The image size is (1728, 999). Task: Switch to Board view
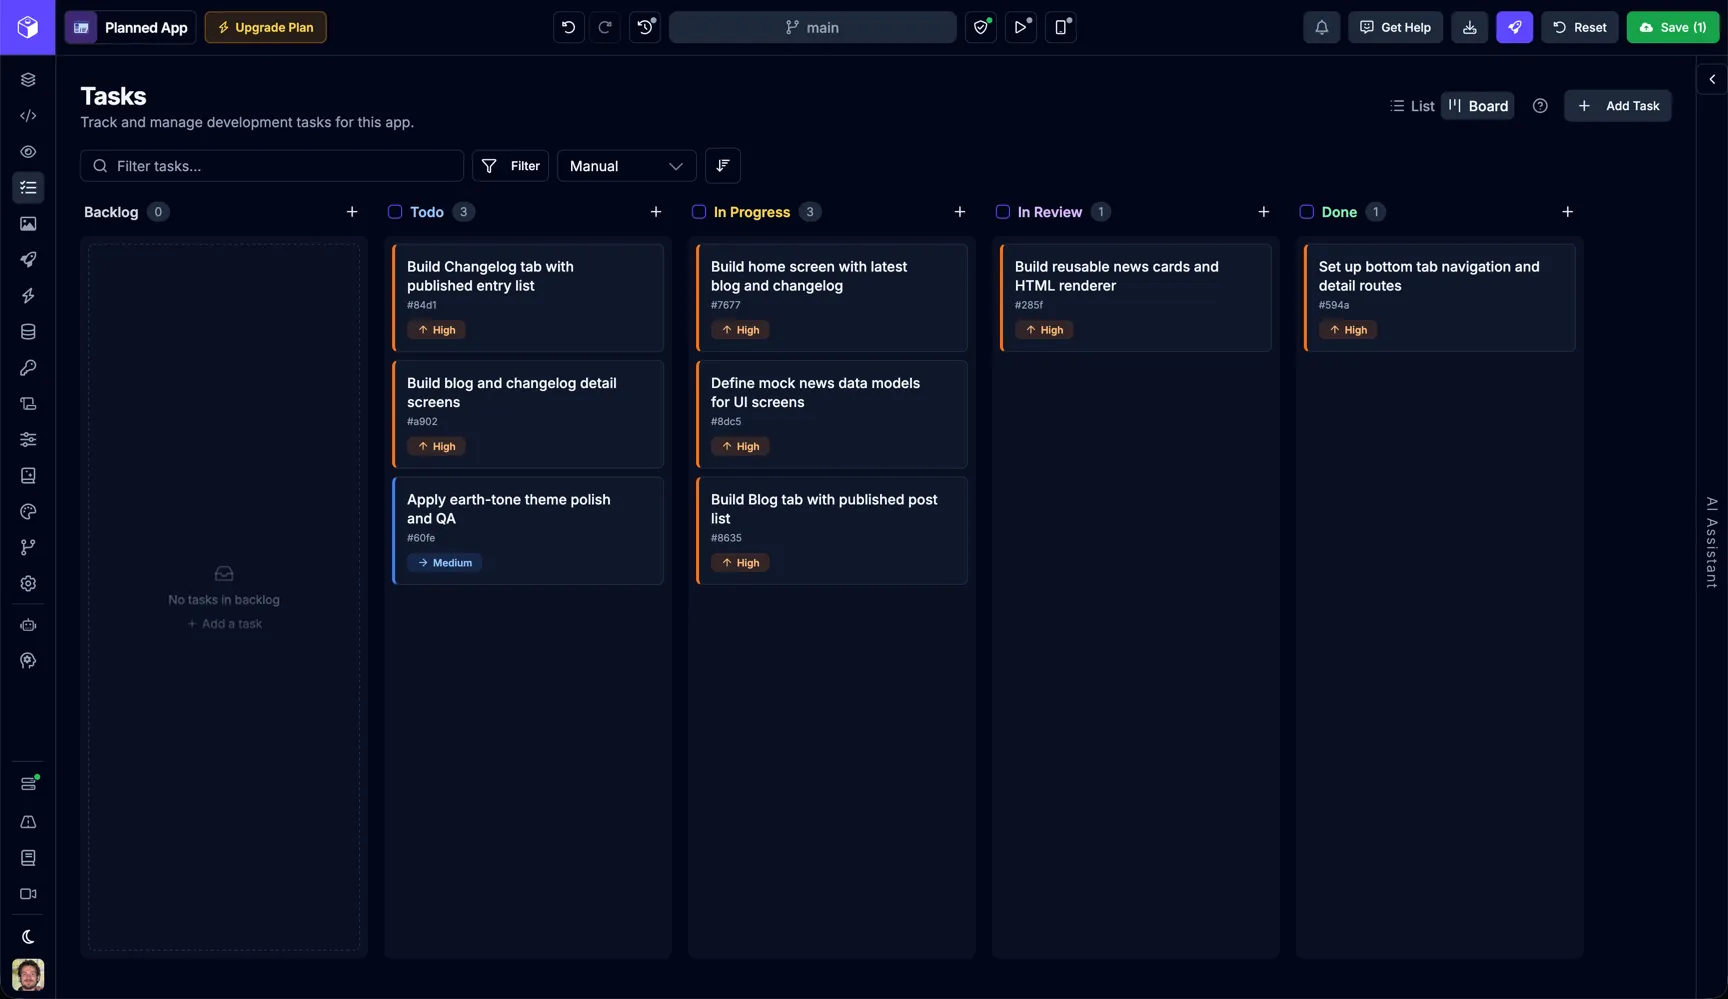tap(1478, 106)
